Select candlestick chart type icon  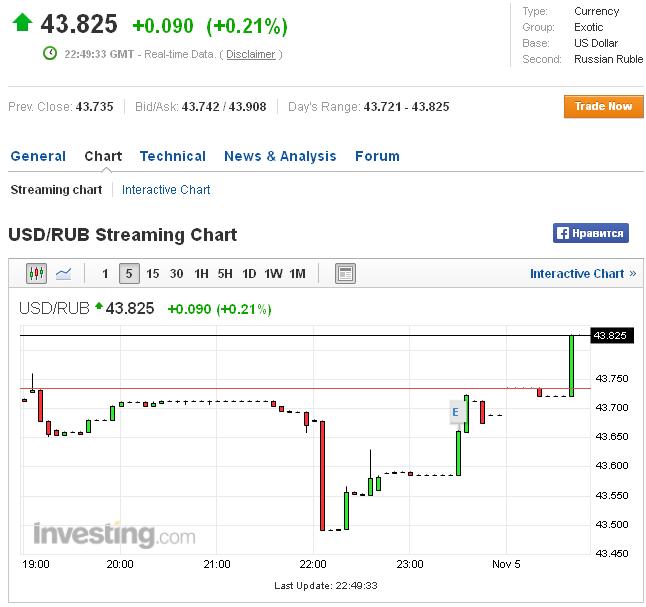point(36,273)
